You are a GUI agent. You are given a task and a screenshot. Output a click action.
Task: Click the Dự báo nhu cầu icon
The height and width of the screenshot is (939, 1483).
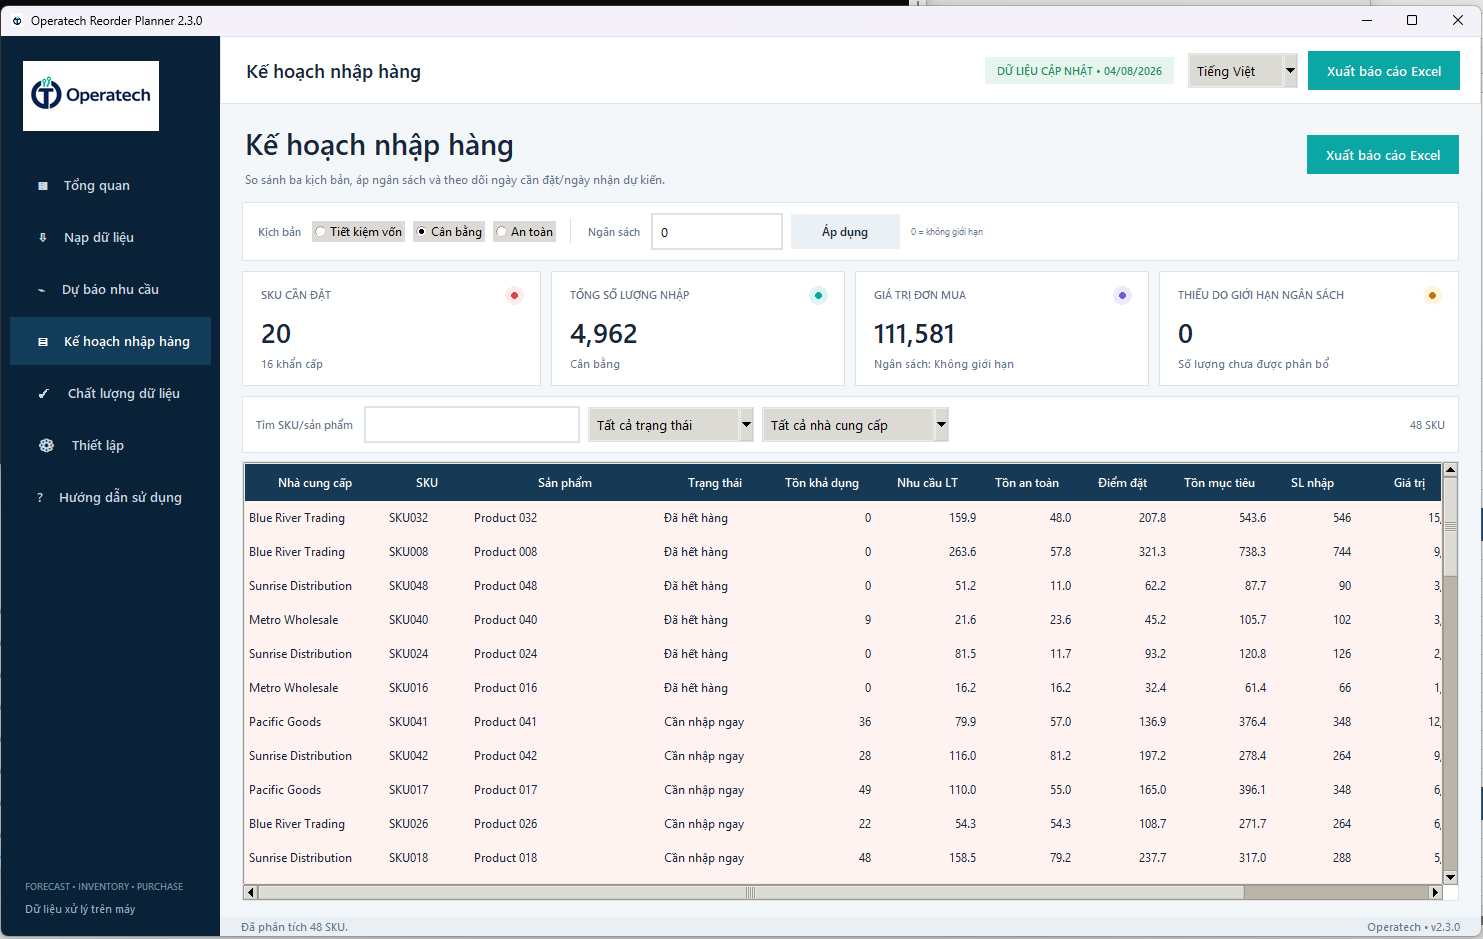click(41, 290)
